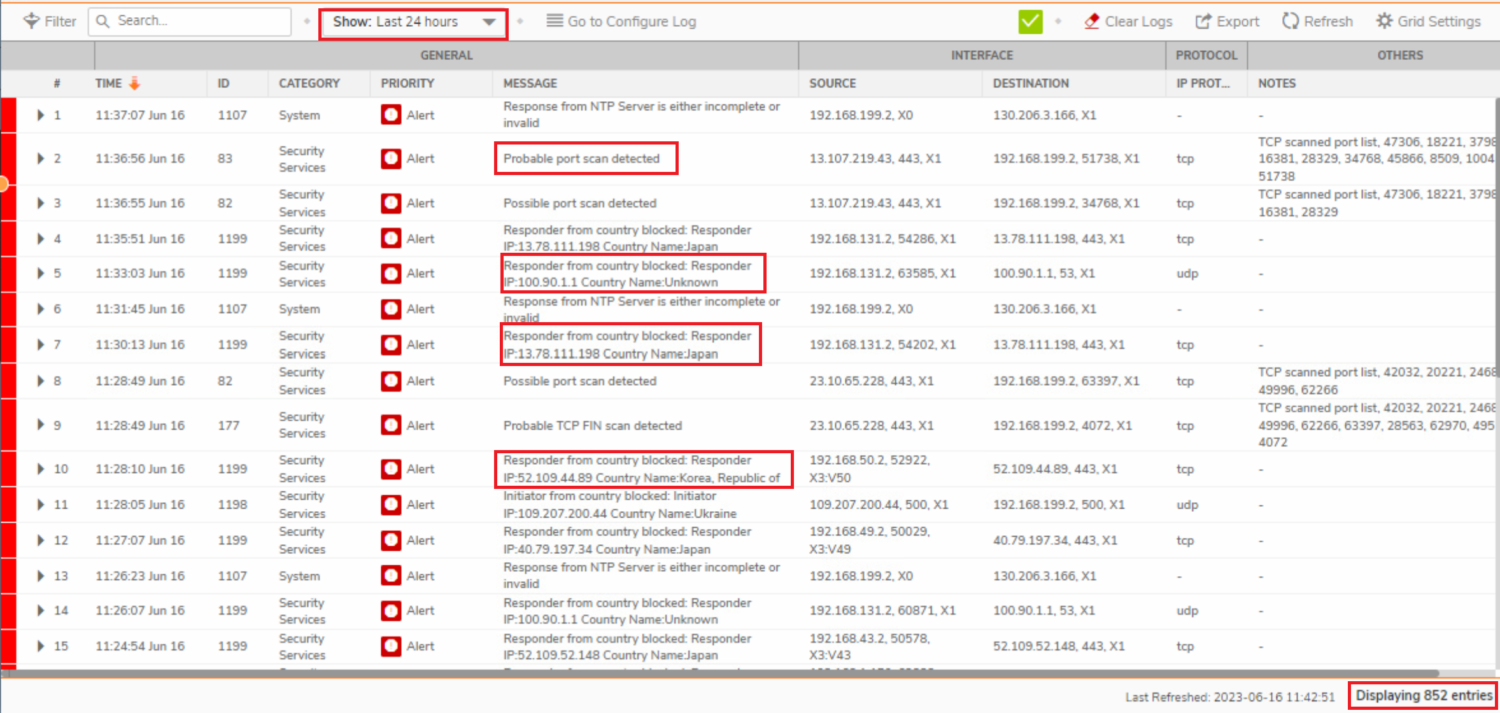Expand log entry row 2
This screenshot has height=713, width=1500.
point(41,159)
